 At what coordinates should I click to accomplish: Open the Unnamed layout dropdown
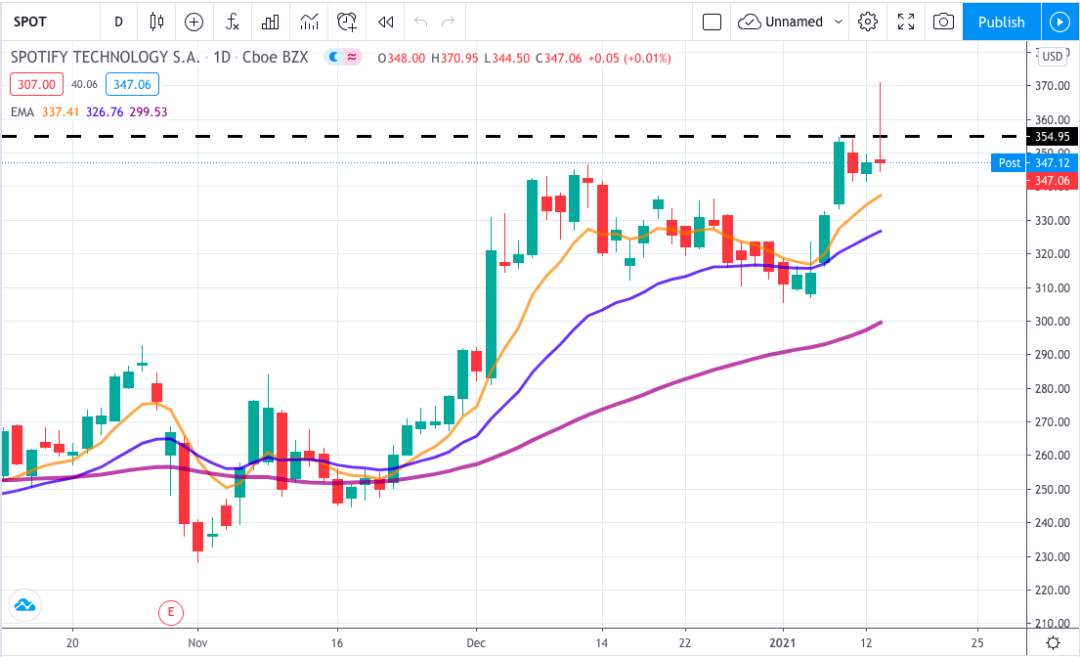(x=839, y=21)
